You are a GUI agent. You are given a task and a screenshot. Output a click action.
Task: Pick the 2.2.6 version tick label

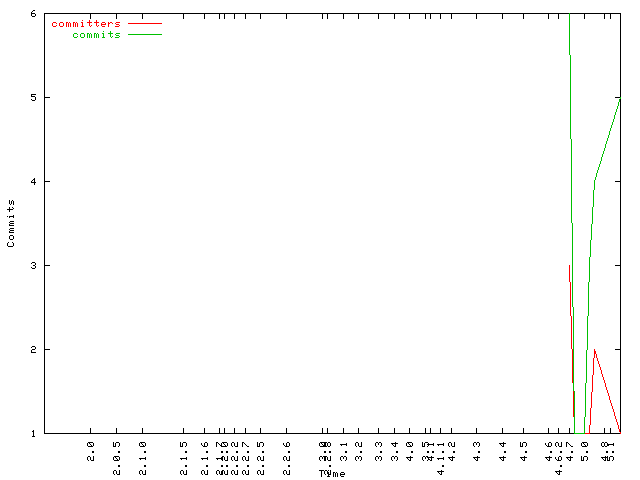(x=287, y=450)
